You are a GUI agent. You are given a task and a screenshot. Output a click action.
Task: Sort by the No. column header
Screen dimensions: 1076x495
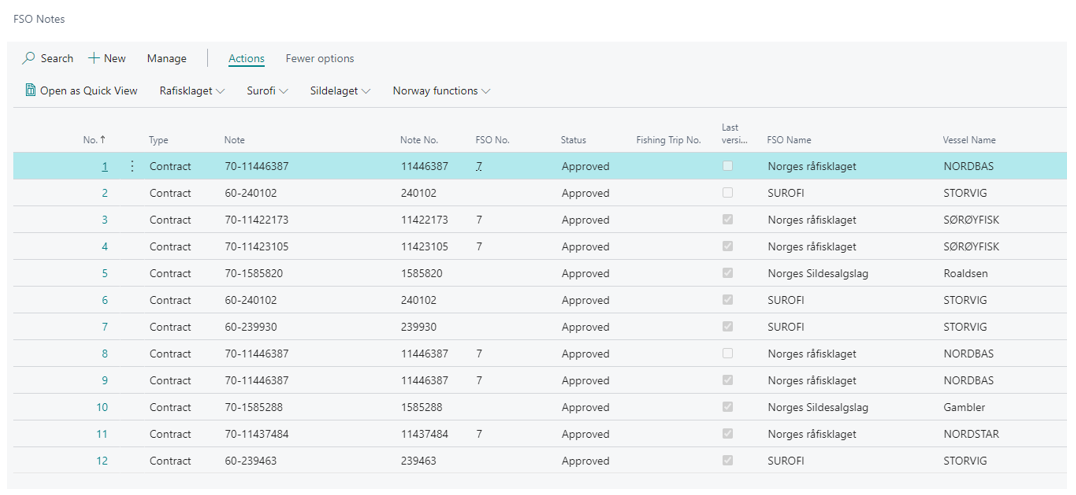tap(93, 140)
